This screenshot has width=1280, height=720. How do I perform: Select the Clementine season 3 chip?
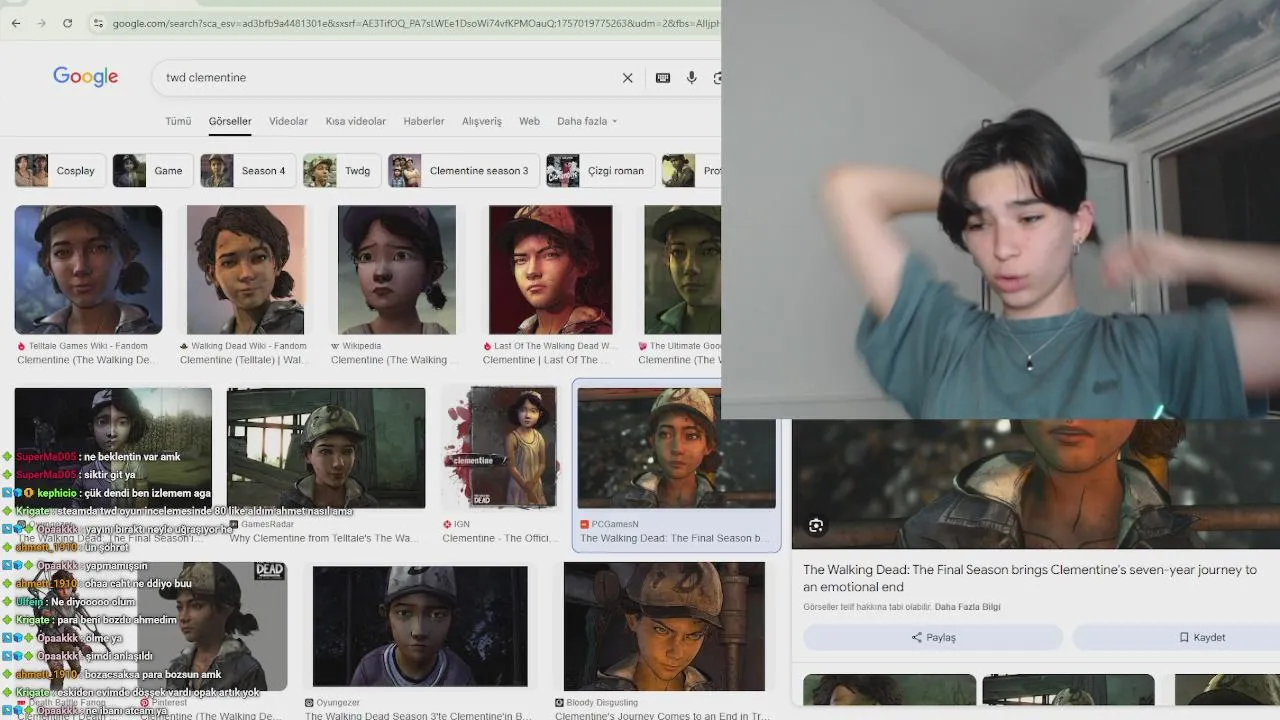[x=463, y=171]
